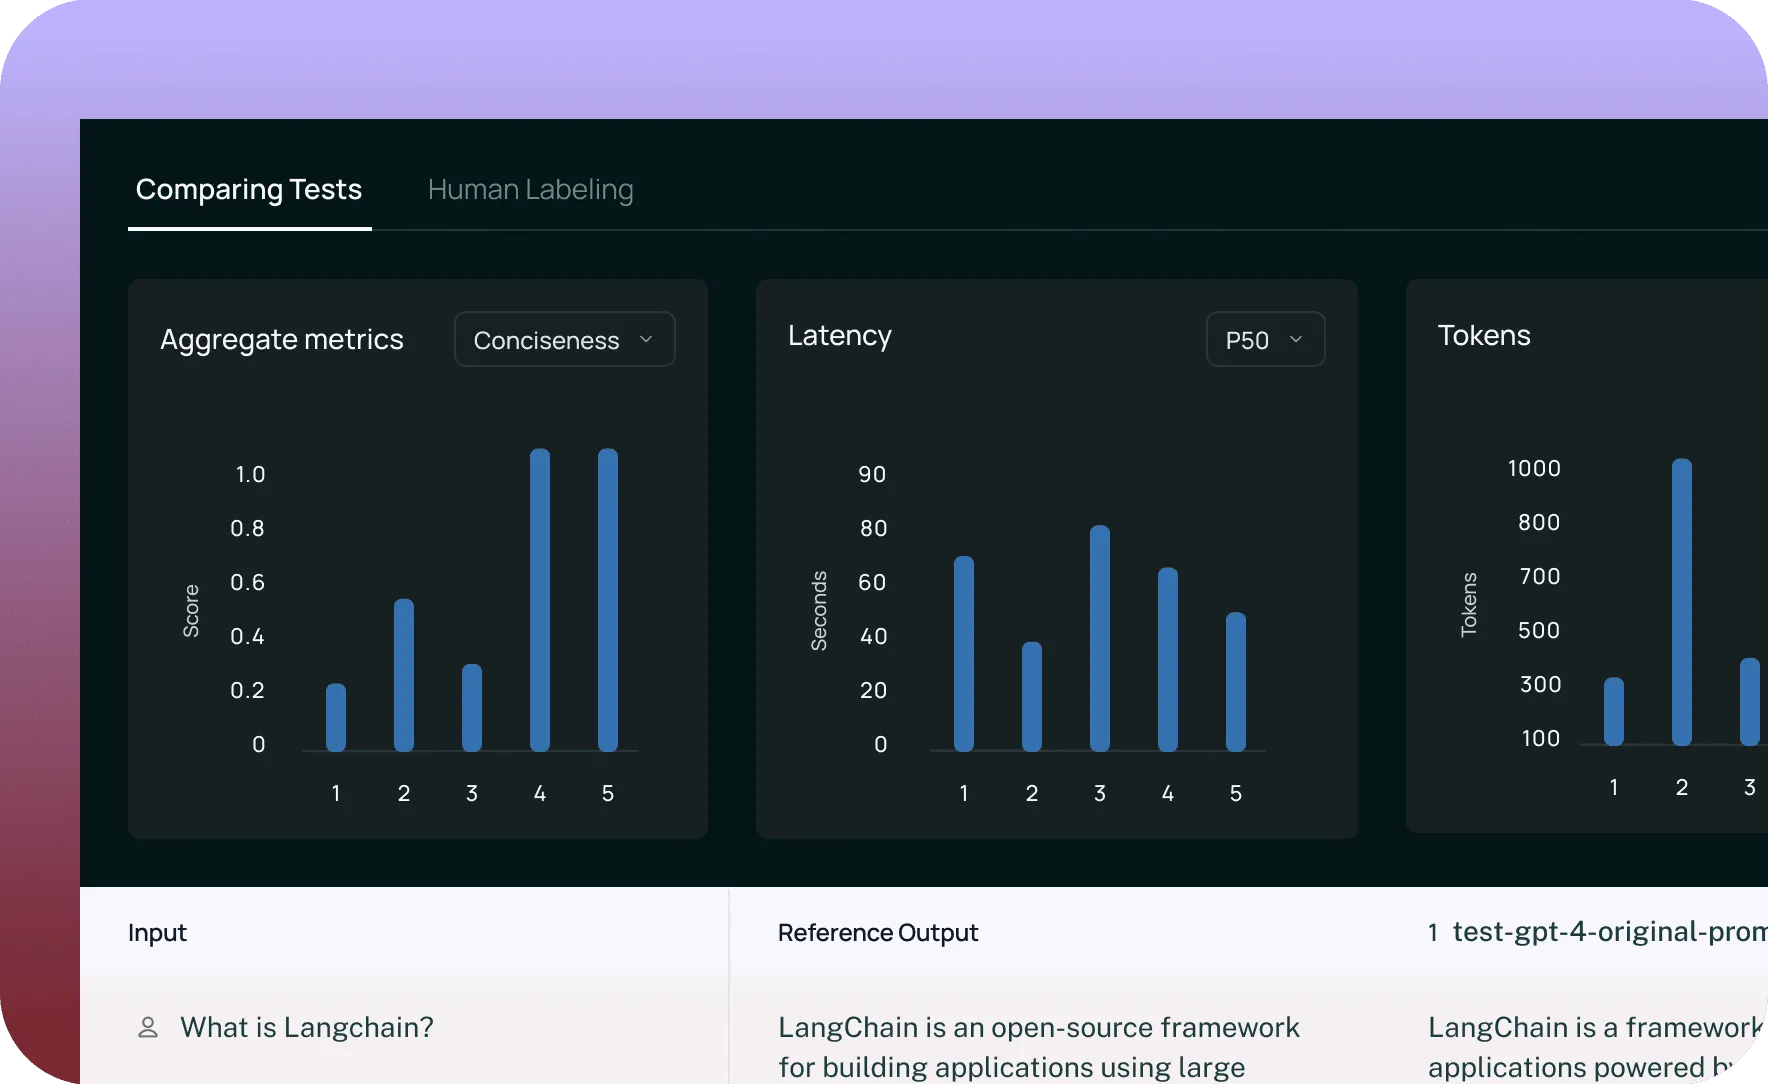Screen dimensions: 1768x1084
Task: Select bar 2 in the Latency chart
Action: click(x=1032, y=697)
